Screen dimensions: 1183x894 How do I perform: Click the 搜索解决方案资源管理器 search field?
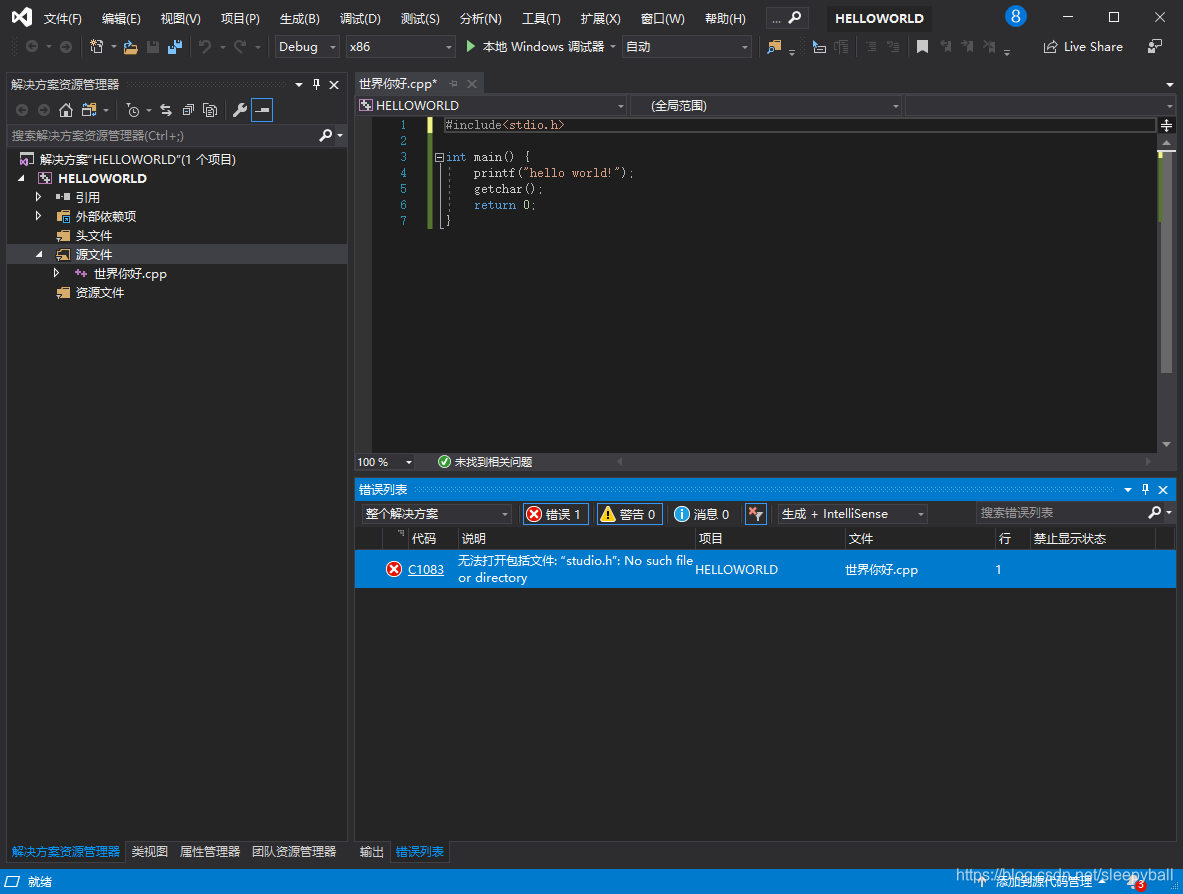coord(162,136)
